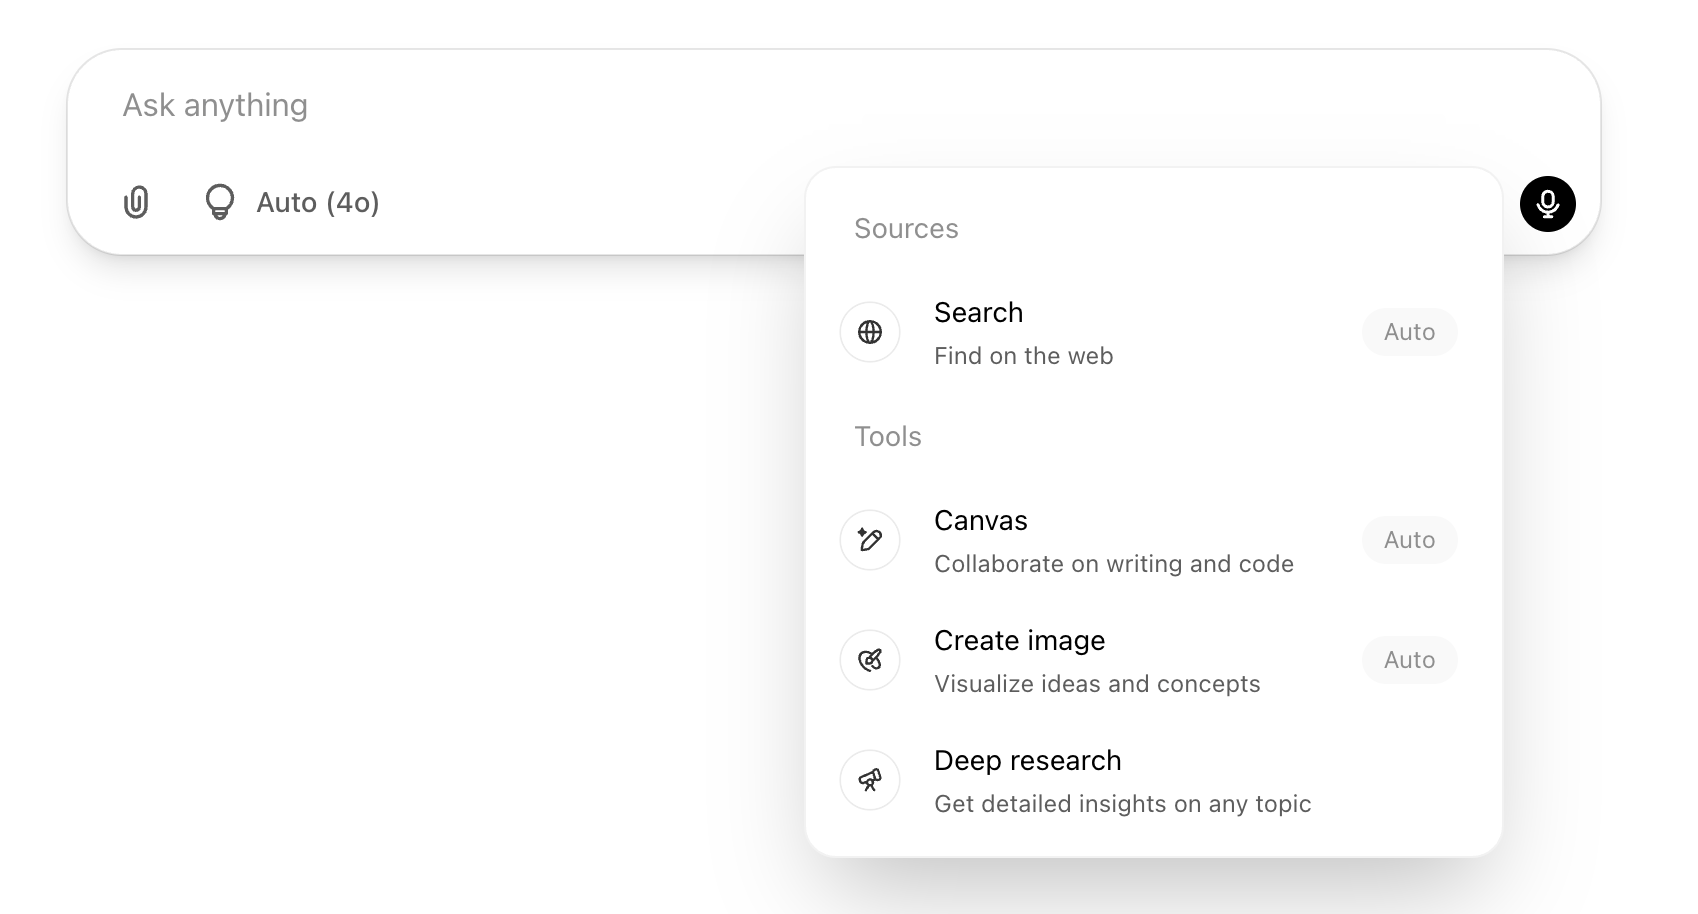
Task: Select the Search menu entry
Action: coord(978,313)
